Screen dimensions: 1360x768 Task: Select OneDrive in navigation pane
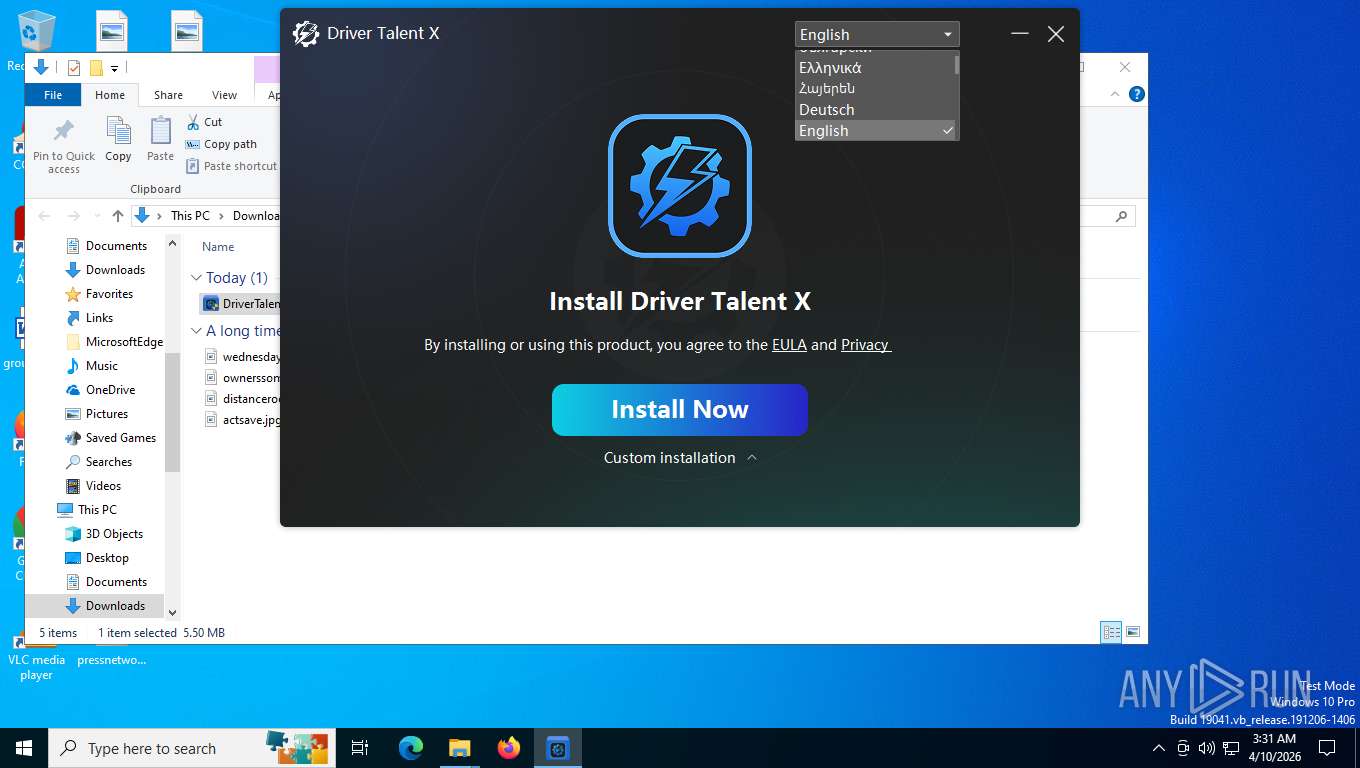pyautogui.click(x=110, y=390)
